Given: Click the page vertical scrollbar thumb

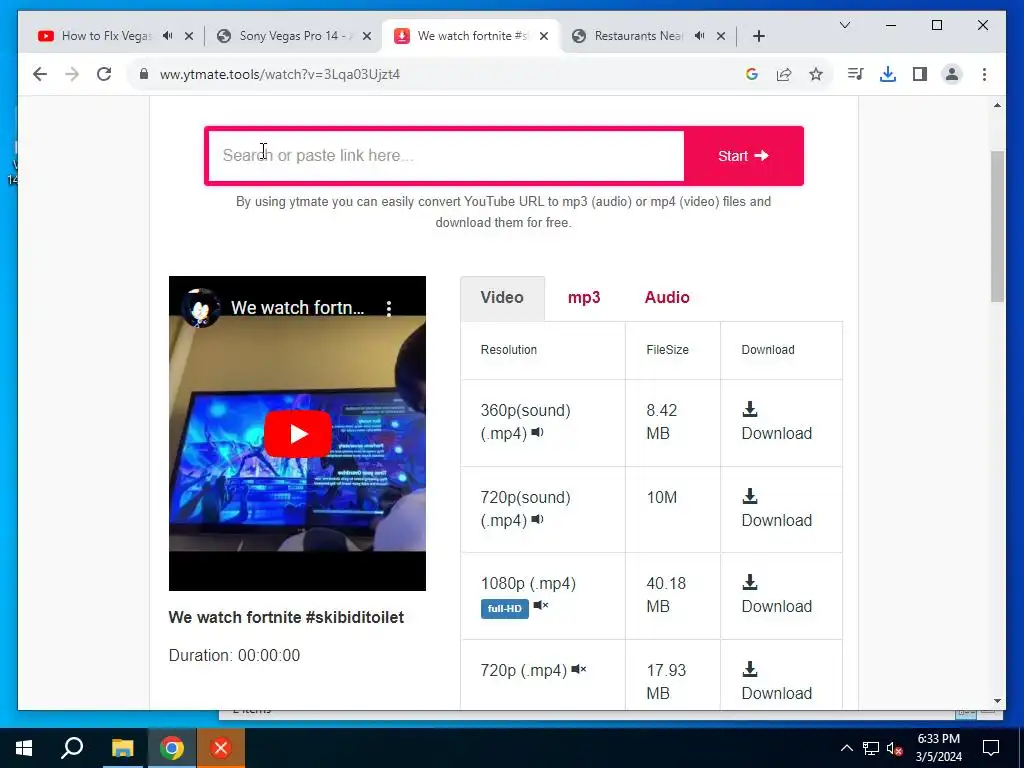Looking at the screenshot, I should [997, 226].
